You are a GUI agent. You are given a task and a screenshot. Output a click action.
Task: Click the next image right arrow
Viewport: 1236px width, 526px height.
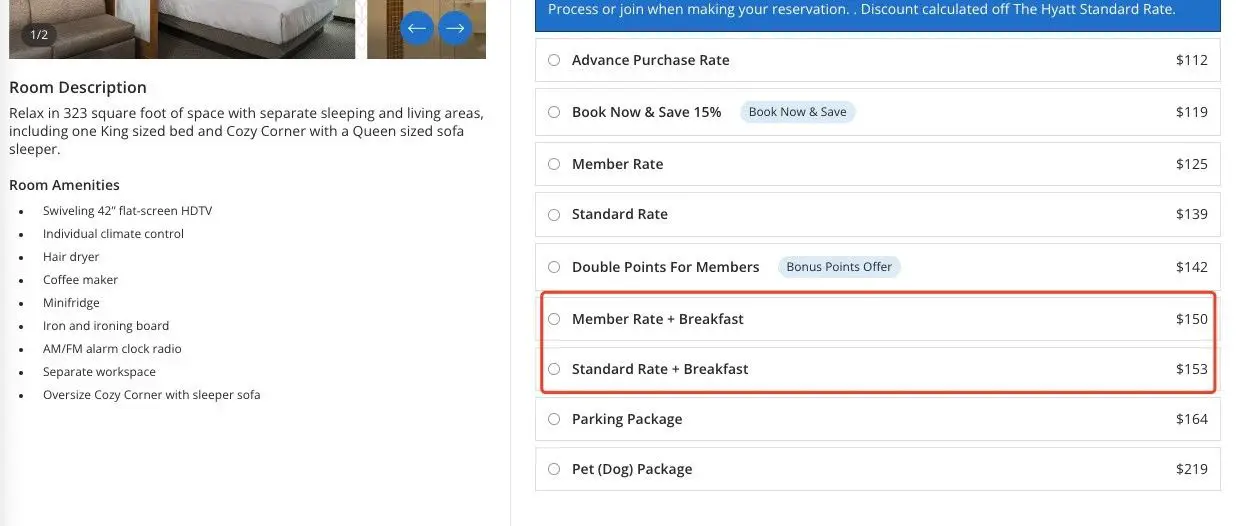tap(455, 28)
